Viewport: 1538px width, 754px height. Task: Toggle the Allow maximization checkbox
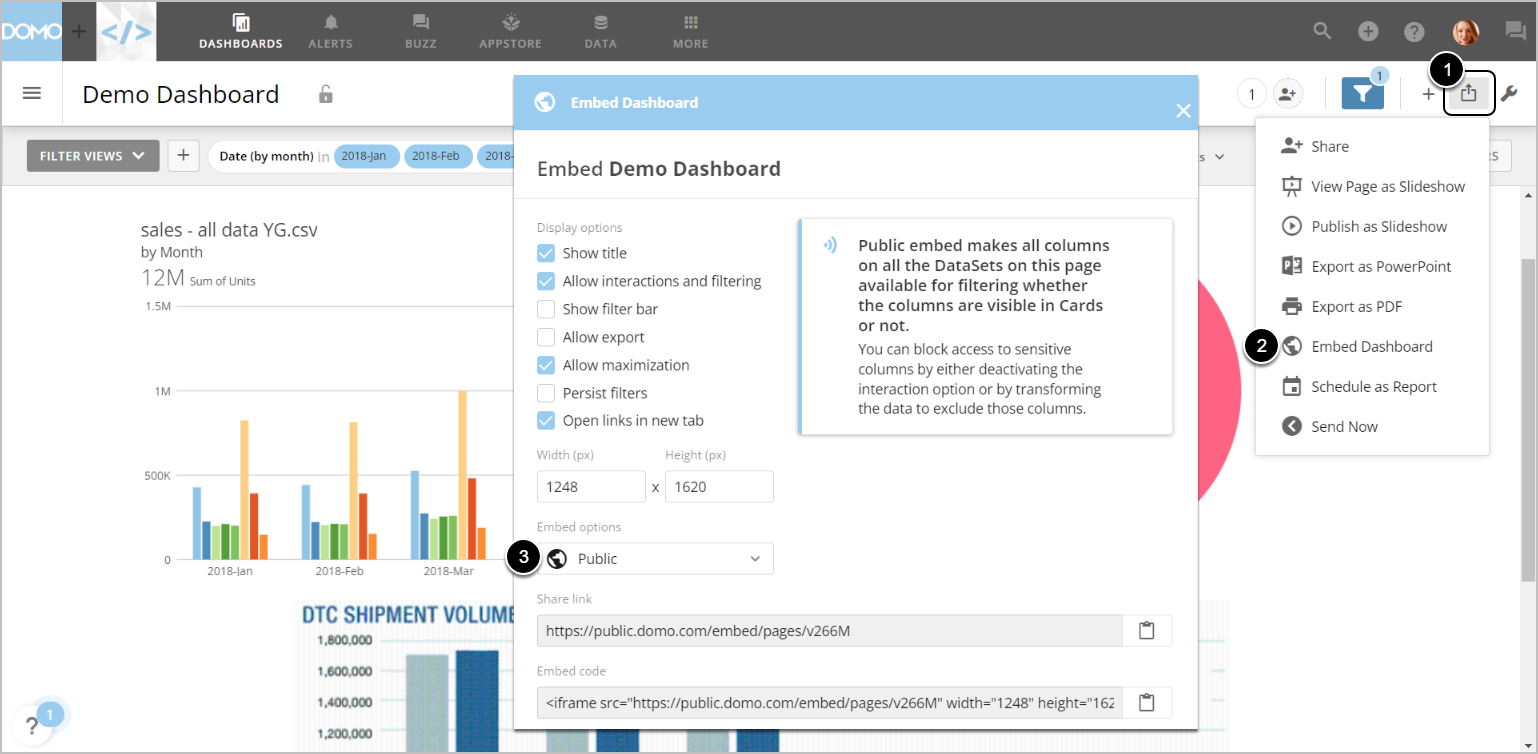(546, 365)
